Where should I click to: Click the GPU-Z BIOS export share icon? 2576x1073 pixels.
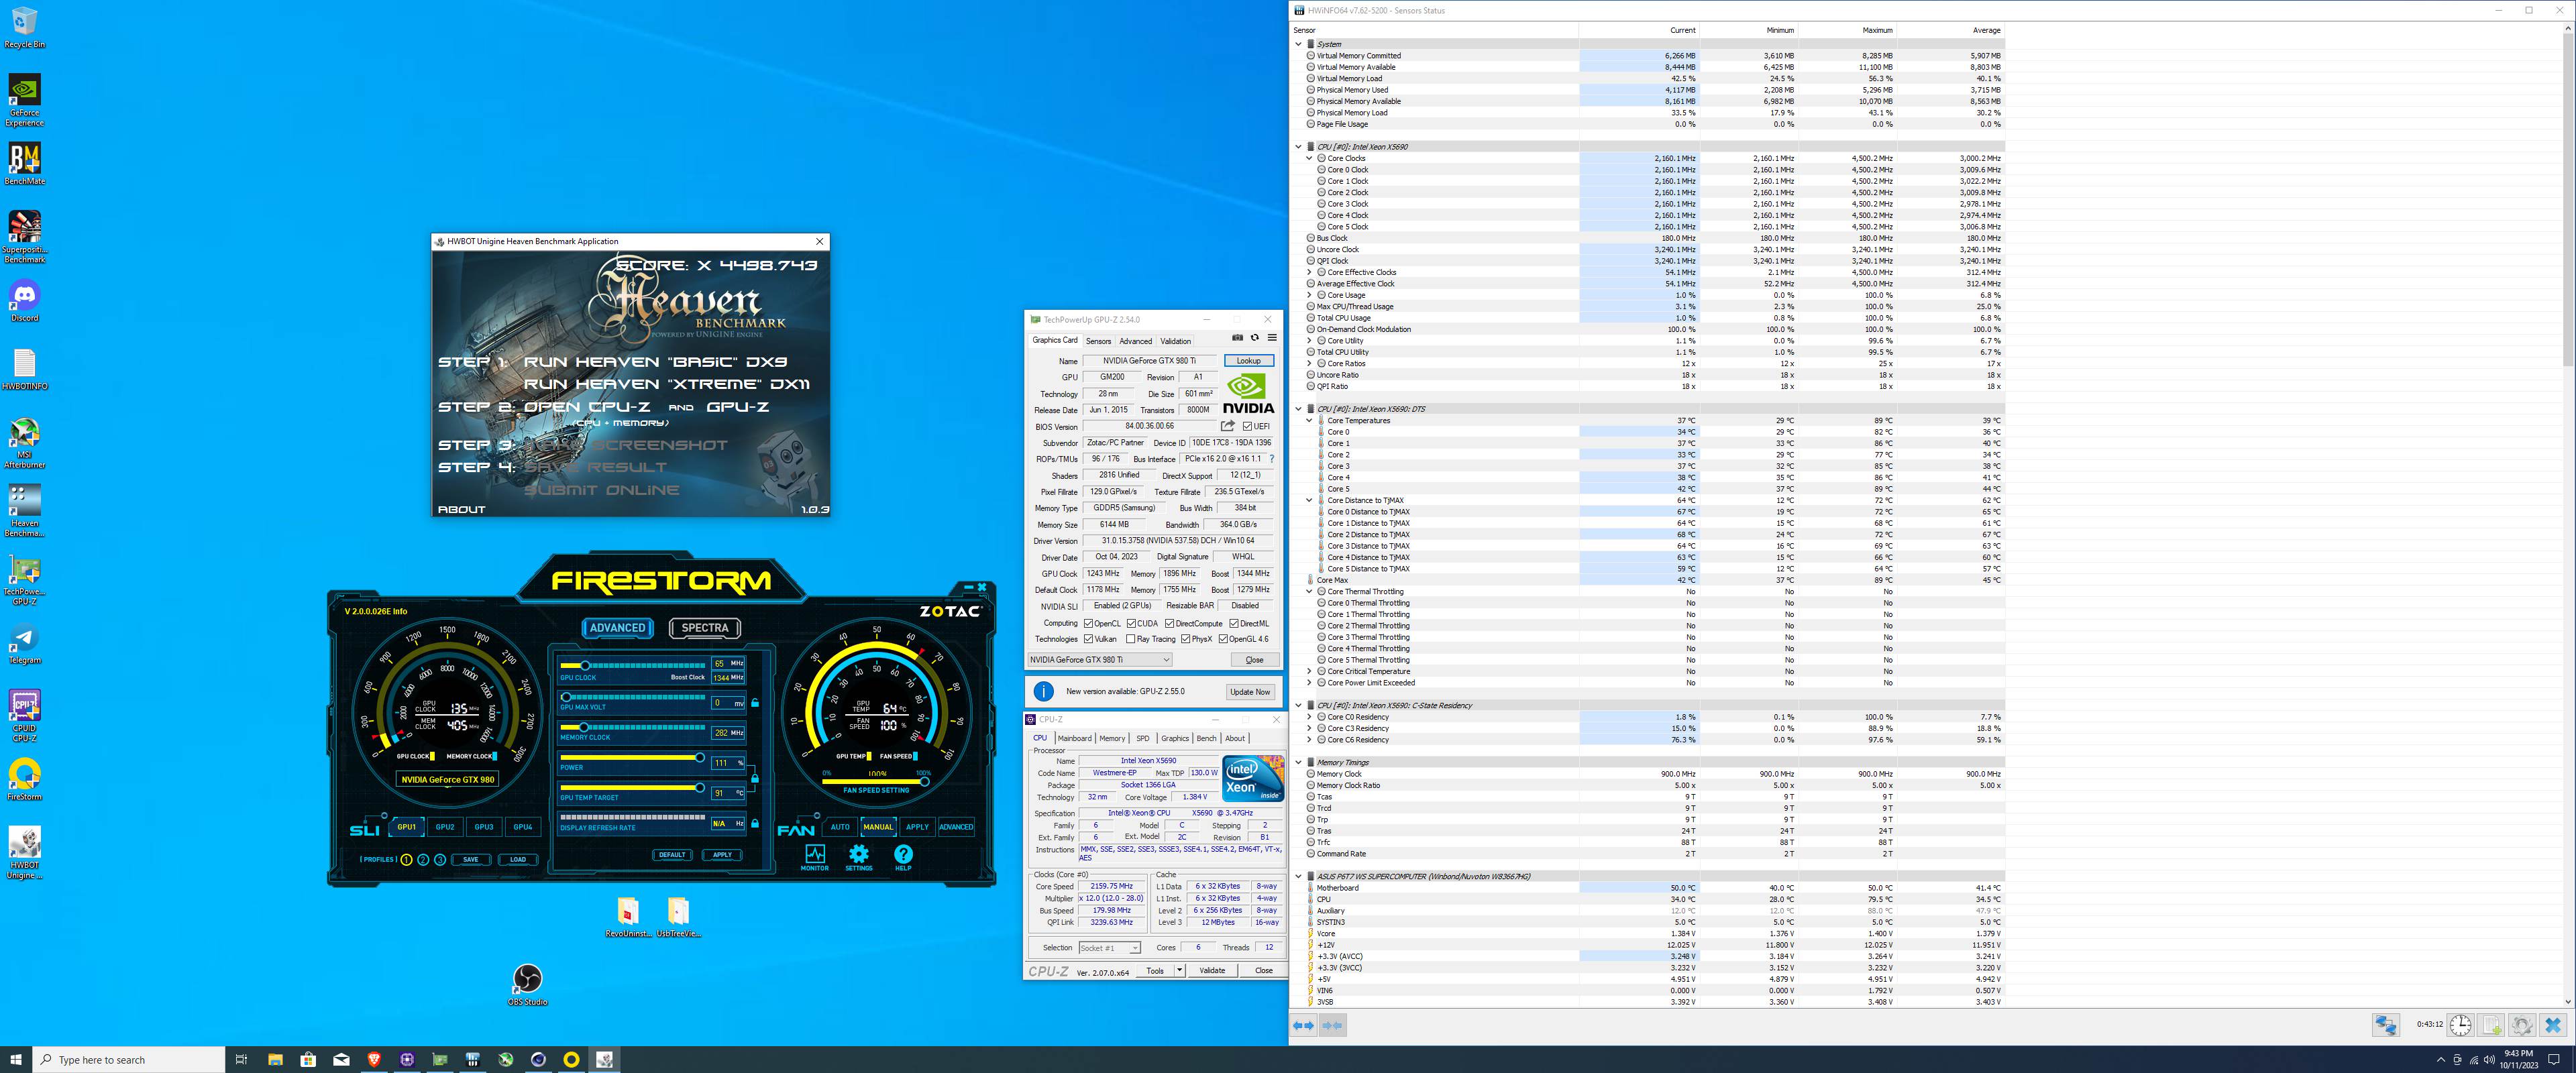tap(1228, 426)
